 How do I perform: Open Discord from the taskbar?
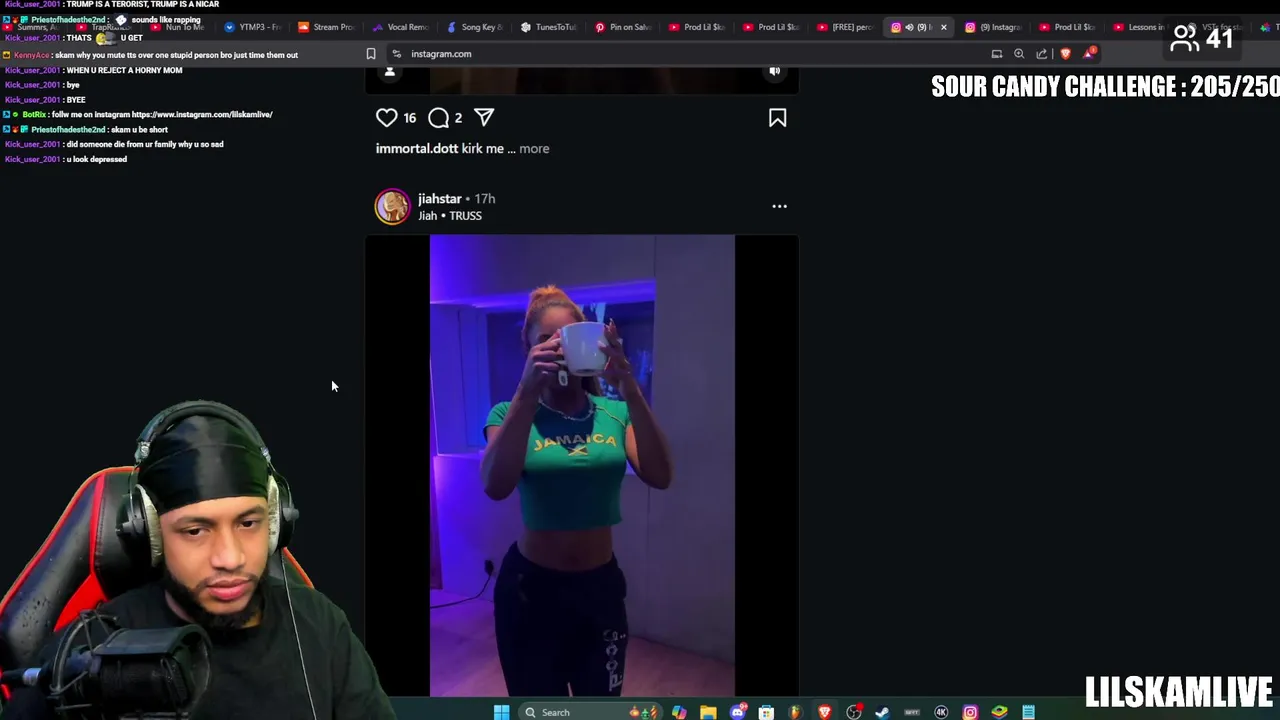[738, 712]
